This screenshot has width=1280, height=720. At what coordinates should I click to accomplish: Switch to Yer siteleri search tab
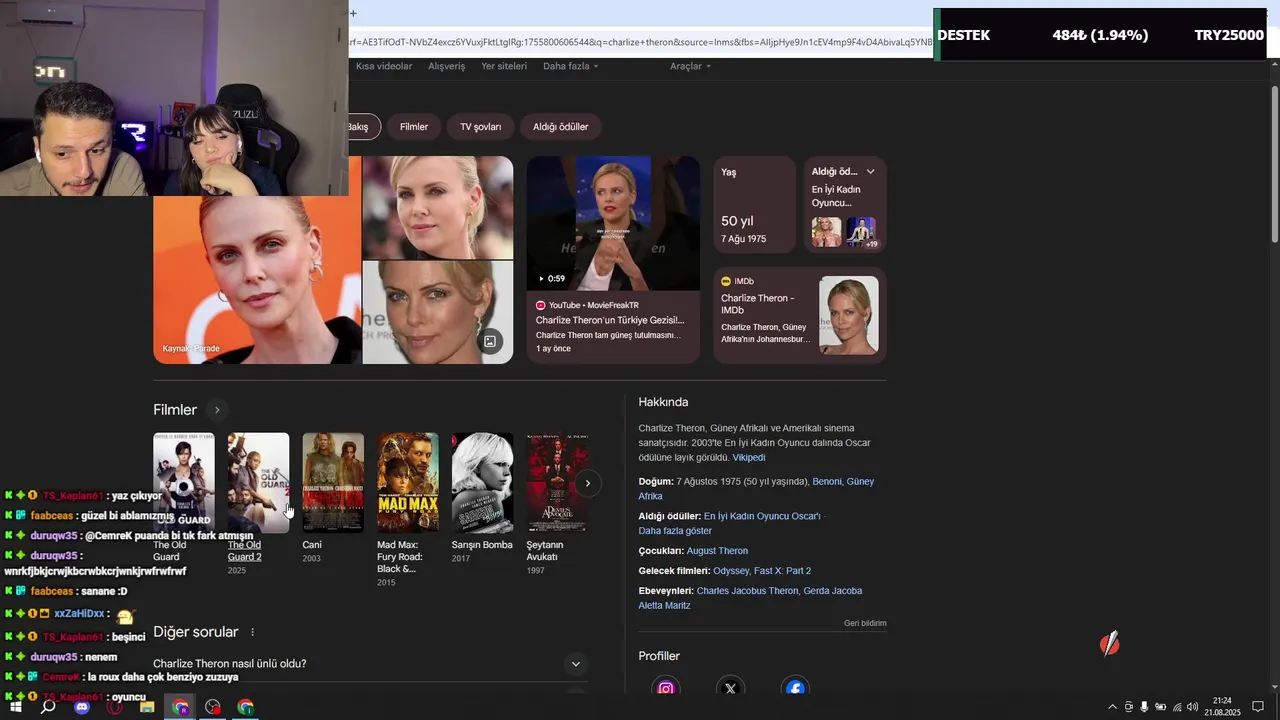[504, 66]
